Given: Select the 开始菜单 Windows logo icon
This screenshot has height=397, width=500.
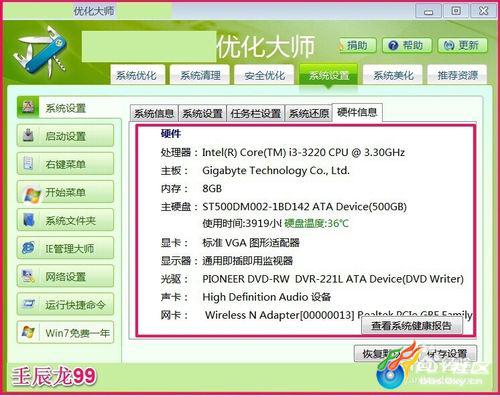Looking at the screenshot, I should (x=32, y=193).
